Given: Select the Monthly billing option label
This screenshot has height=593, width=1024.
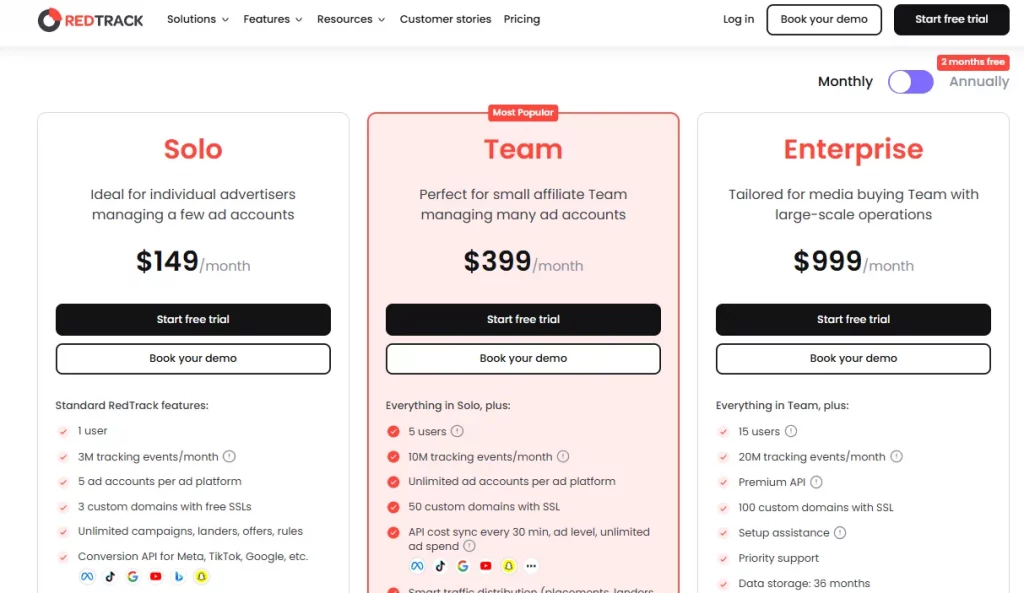Looking at the screenshot, I should point(845,82).
